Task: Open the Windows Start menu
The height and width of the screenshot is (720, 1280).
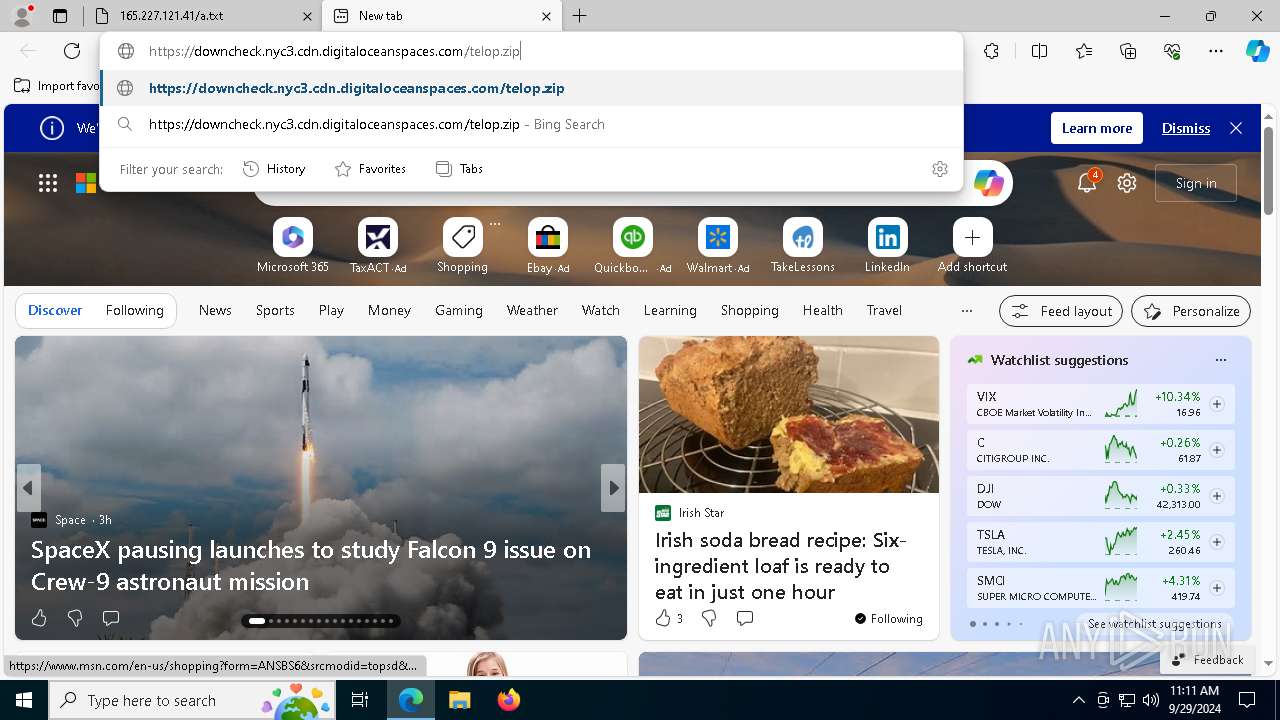Action: pyautogui.click(x=24, y=700)
